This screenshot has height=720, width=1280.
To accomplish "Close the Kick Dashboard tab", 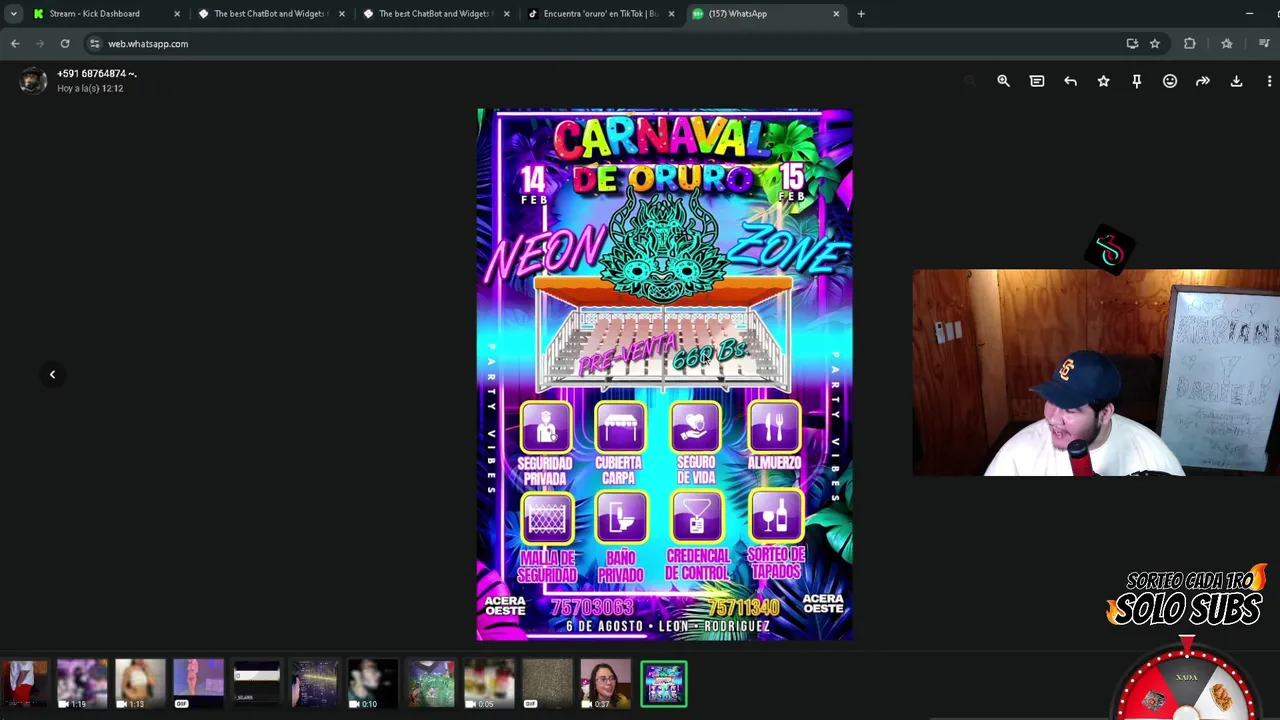I will coord(177,14).
